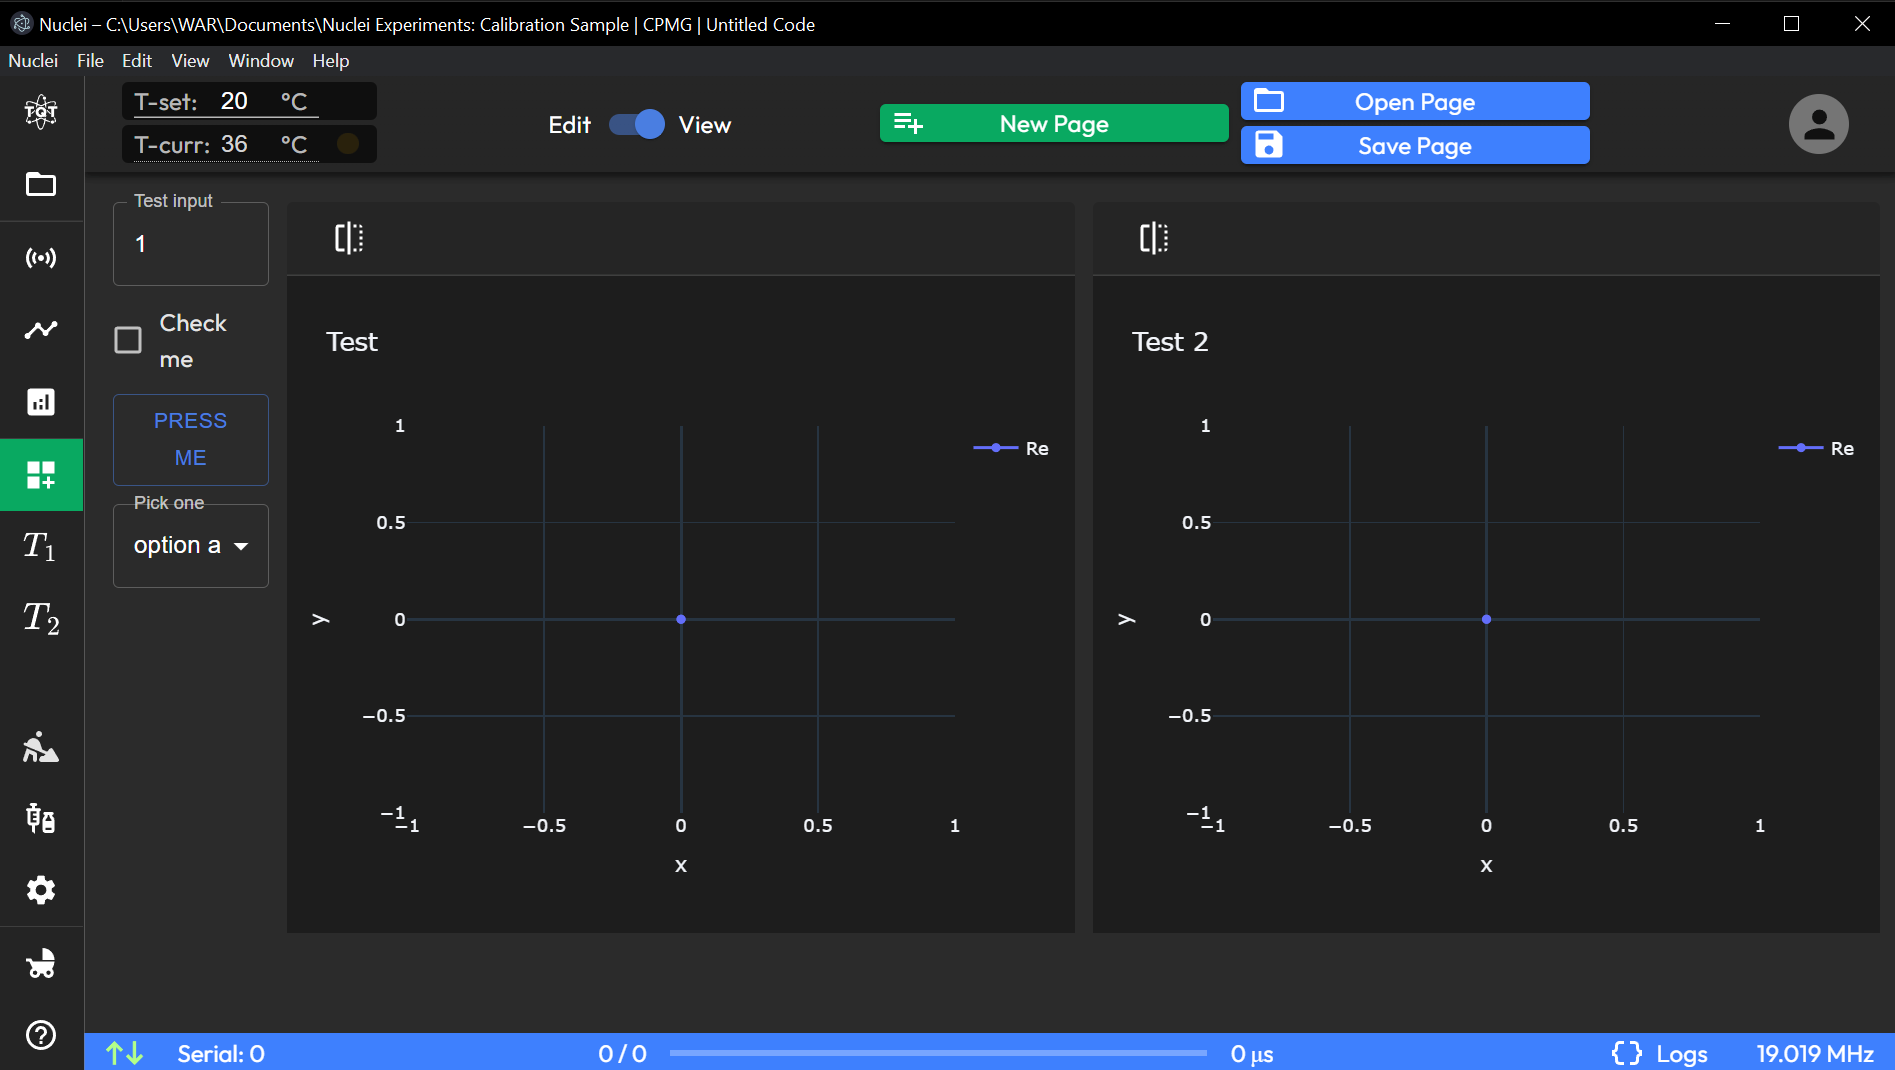1895x1070 pixels.
Task: Click the 19.019 MHz frequency readout
Action: point(1815,1054)
